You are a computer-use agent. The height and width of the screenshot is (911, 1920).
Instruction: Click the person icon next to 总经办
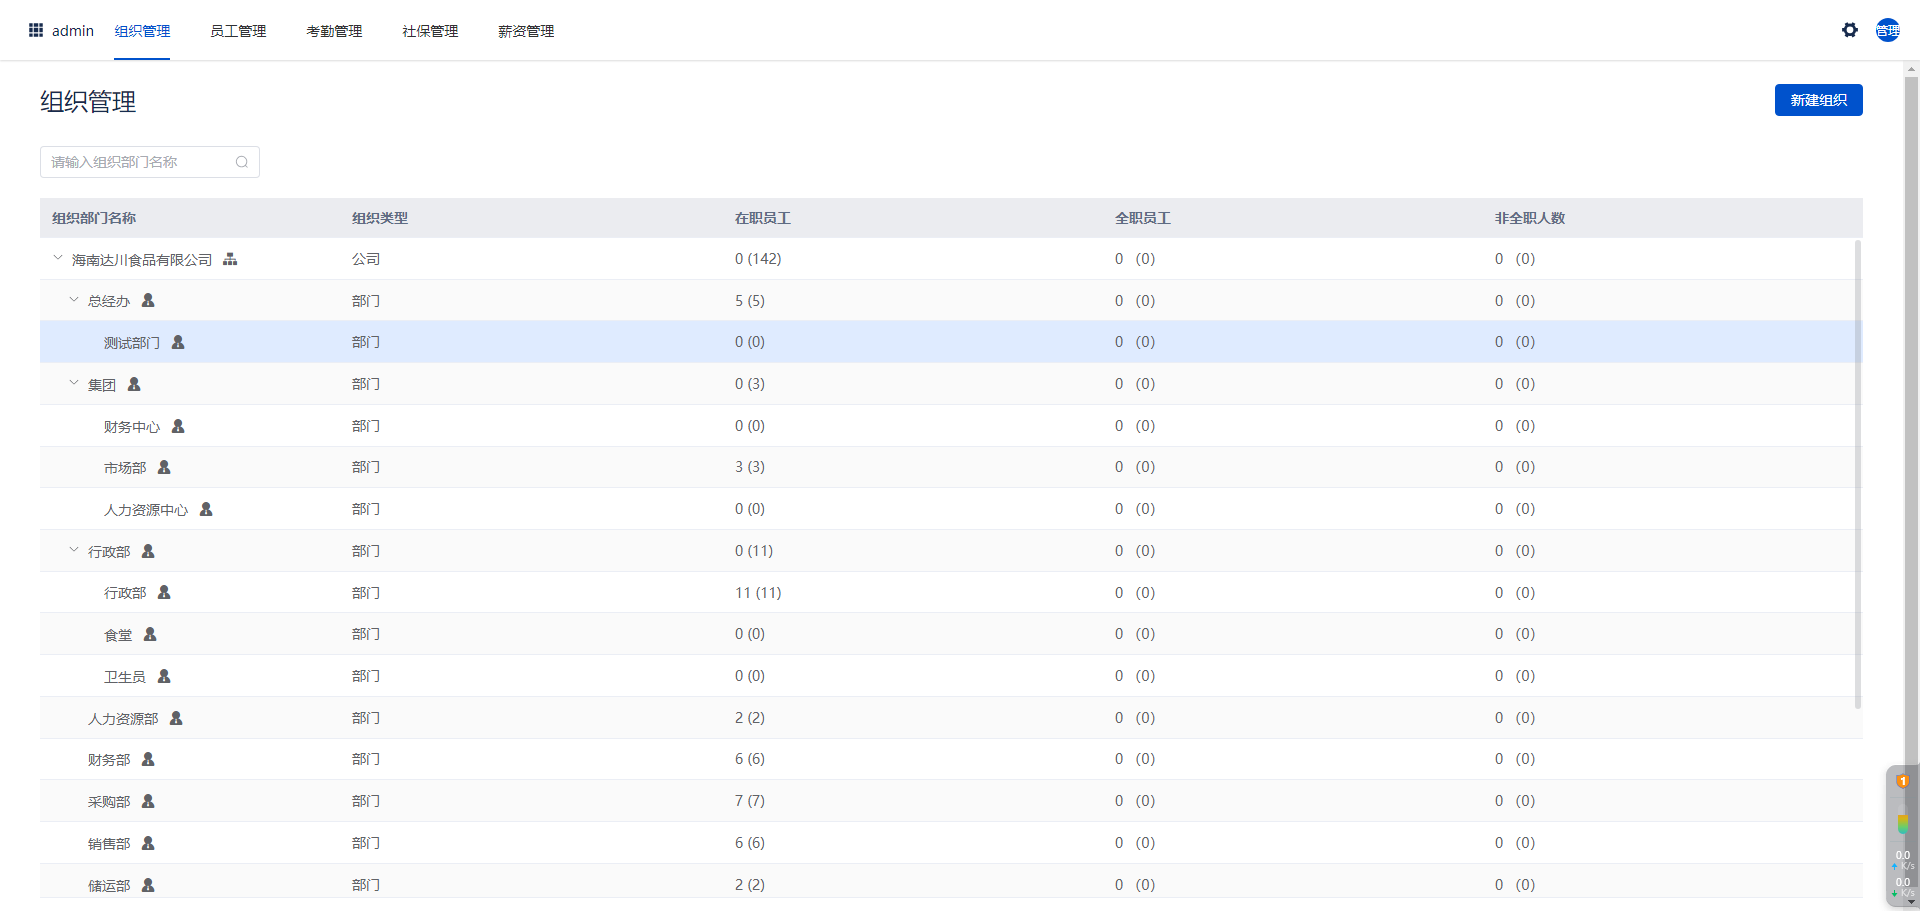[148, 300]
